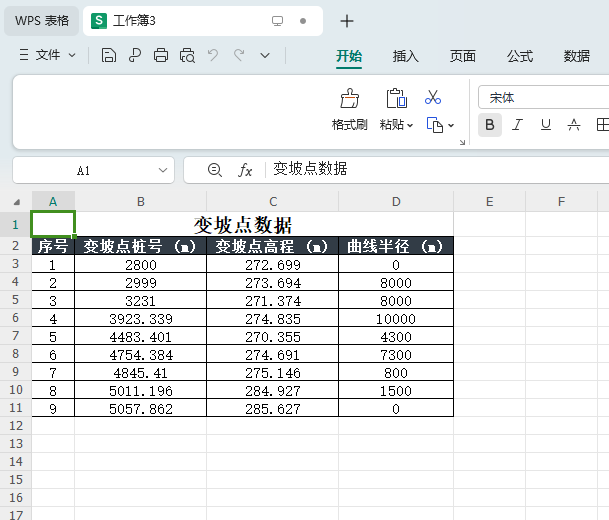Click the zoom magnifier in formula bar
The image size is (609, 520).
(214, 170)
